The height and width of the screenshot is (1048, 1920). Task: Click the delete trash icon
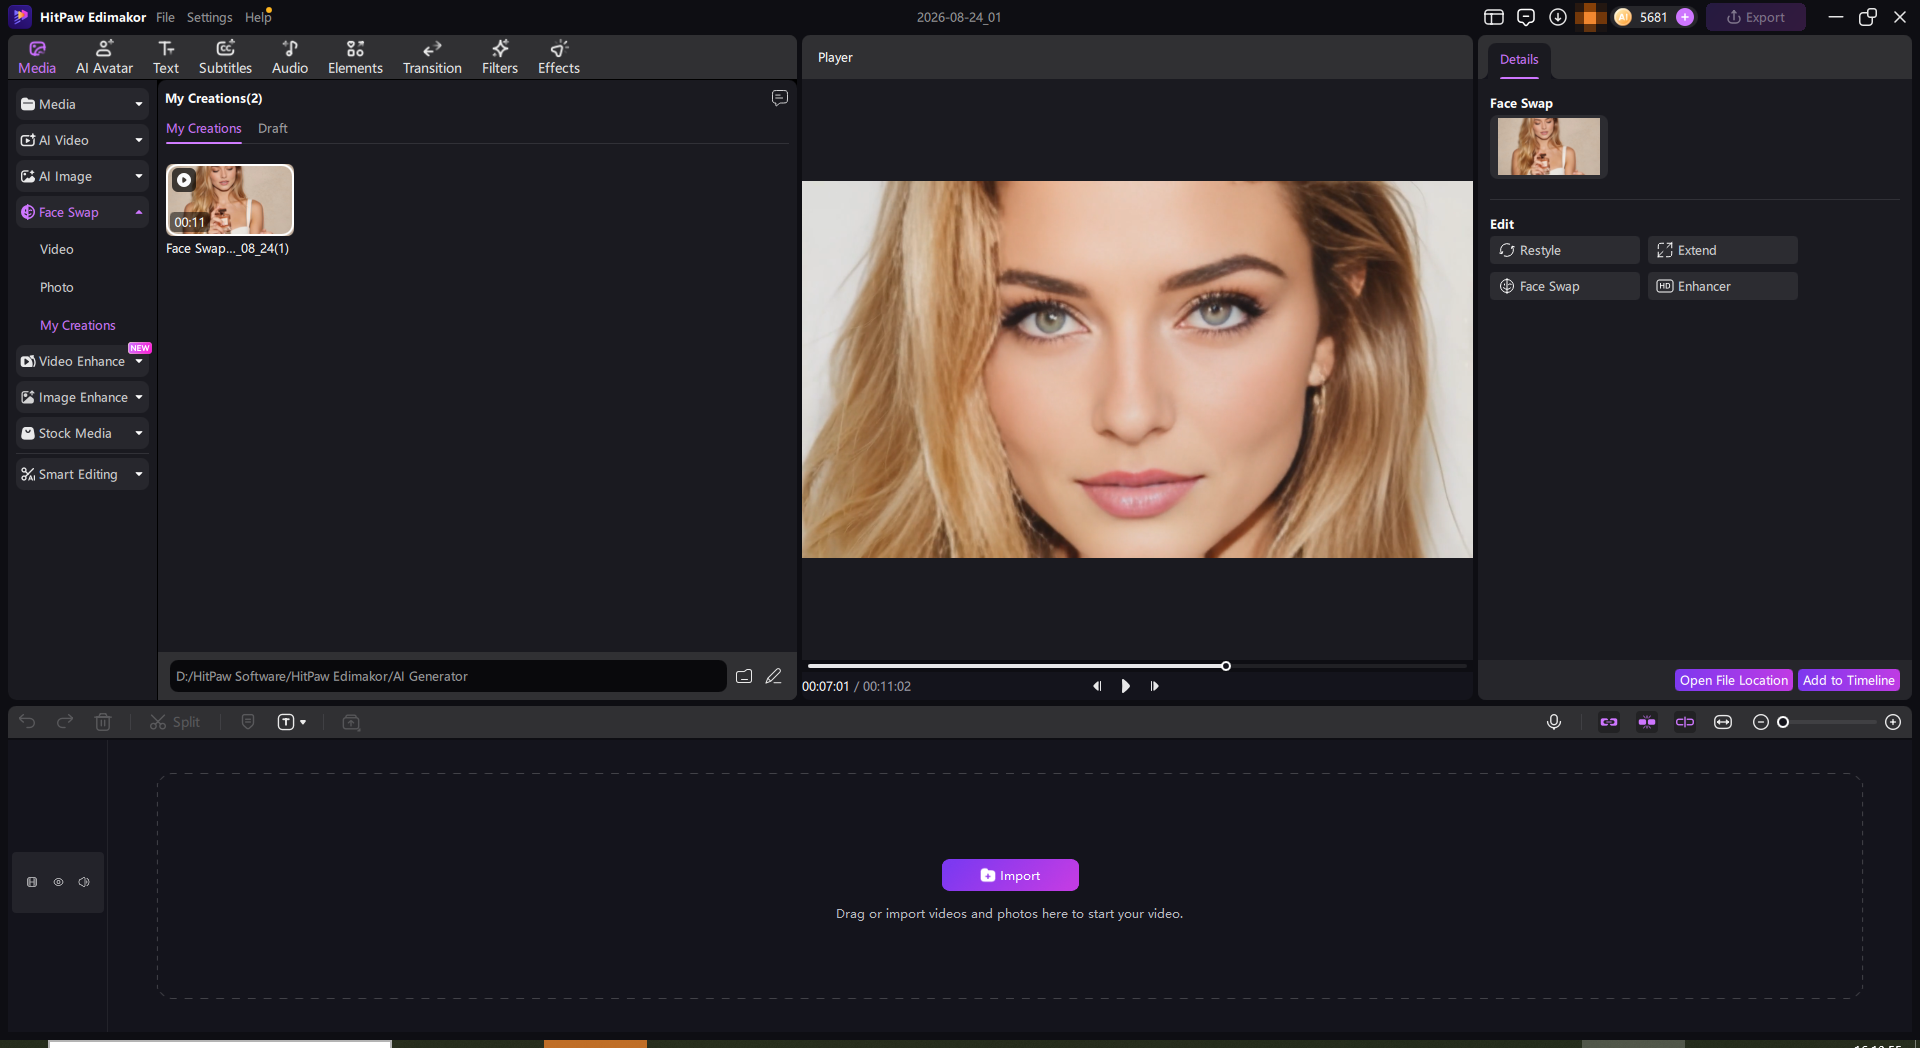click(103, 721)
